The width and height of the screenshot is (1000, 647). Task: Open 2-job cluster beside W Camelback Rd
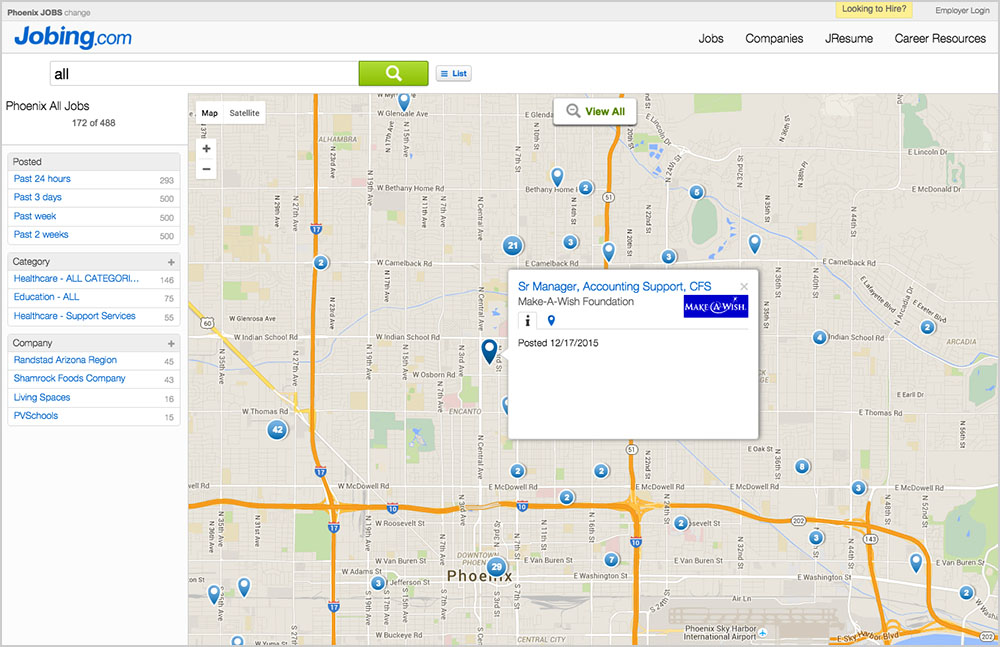click(321, 262)
